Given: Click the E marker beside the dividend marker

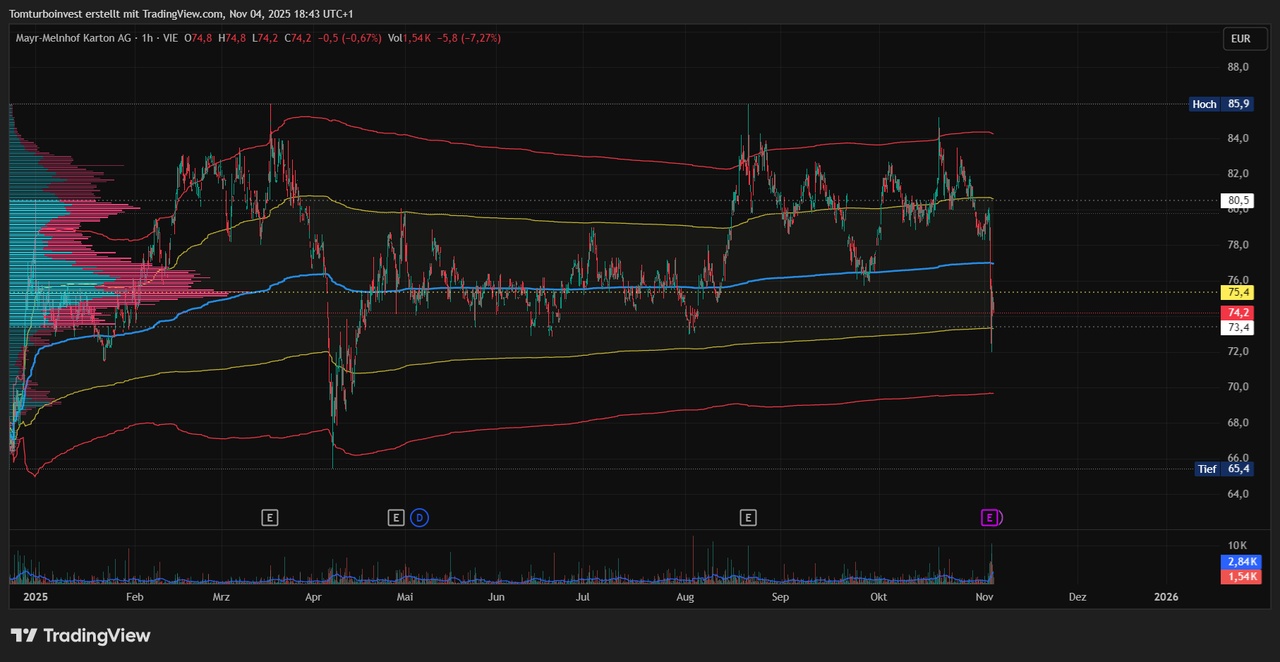Looking at the screenshot, I should (x=396, y=517).
